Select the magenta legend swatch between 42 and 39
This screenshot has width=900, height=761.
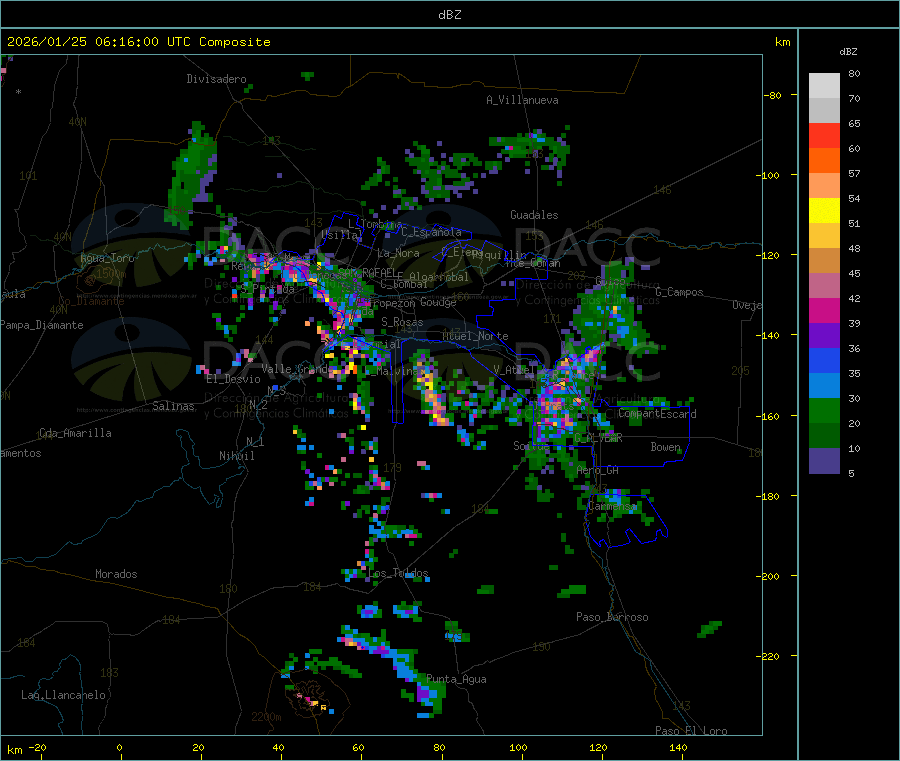(824, 310)
